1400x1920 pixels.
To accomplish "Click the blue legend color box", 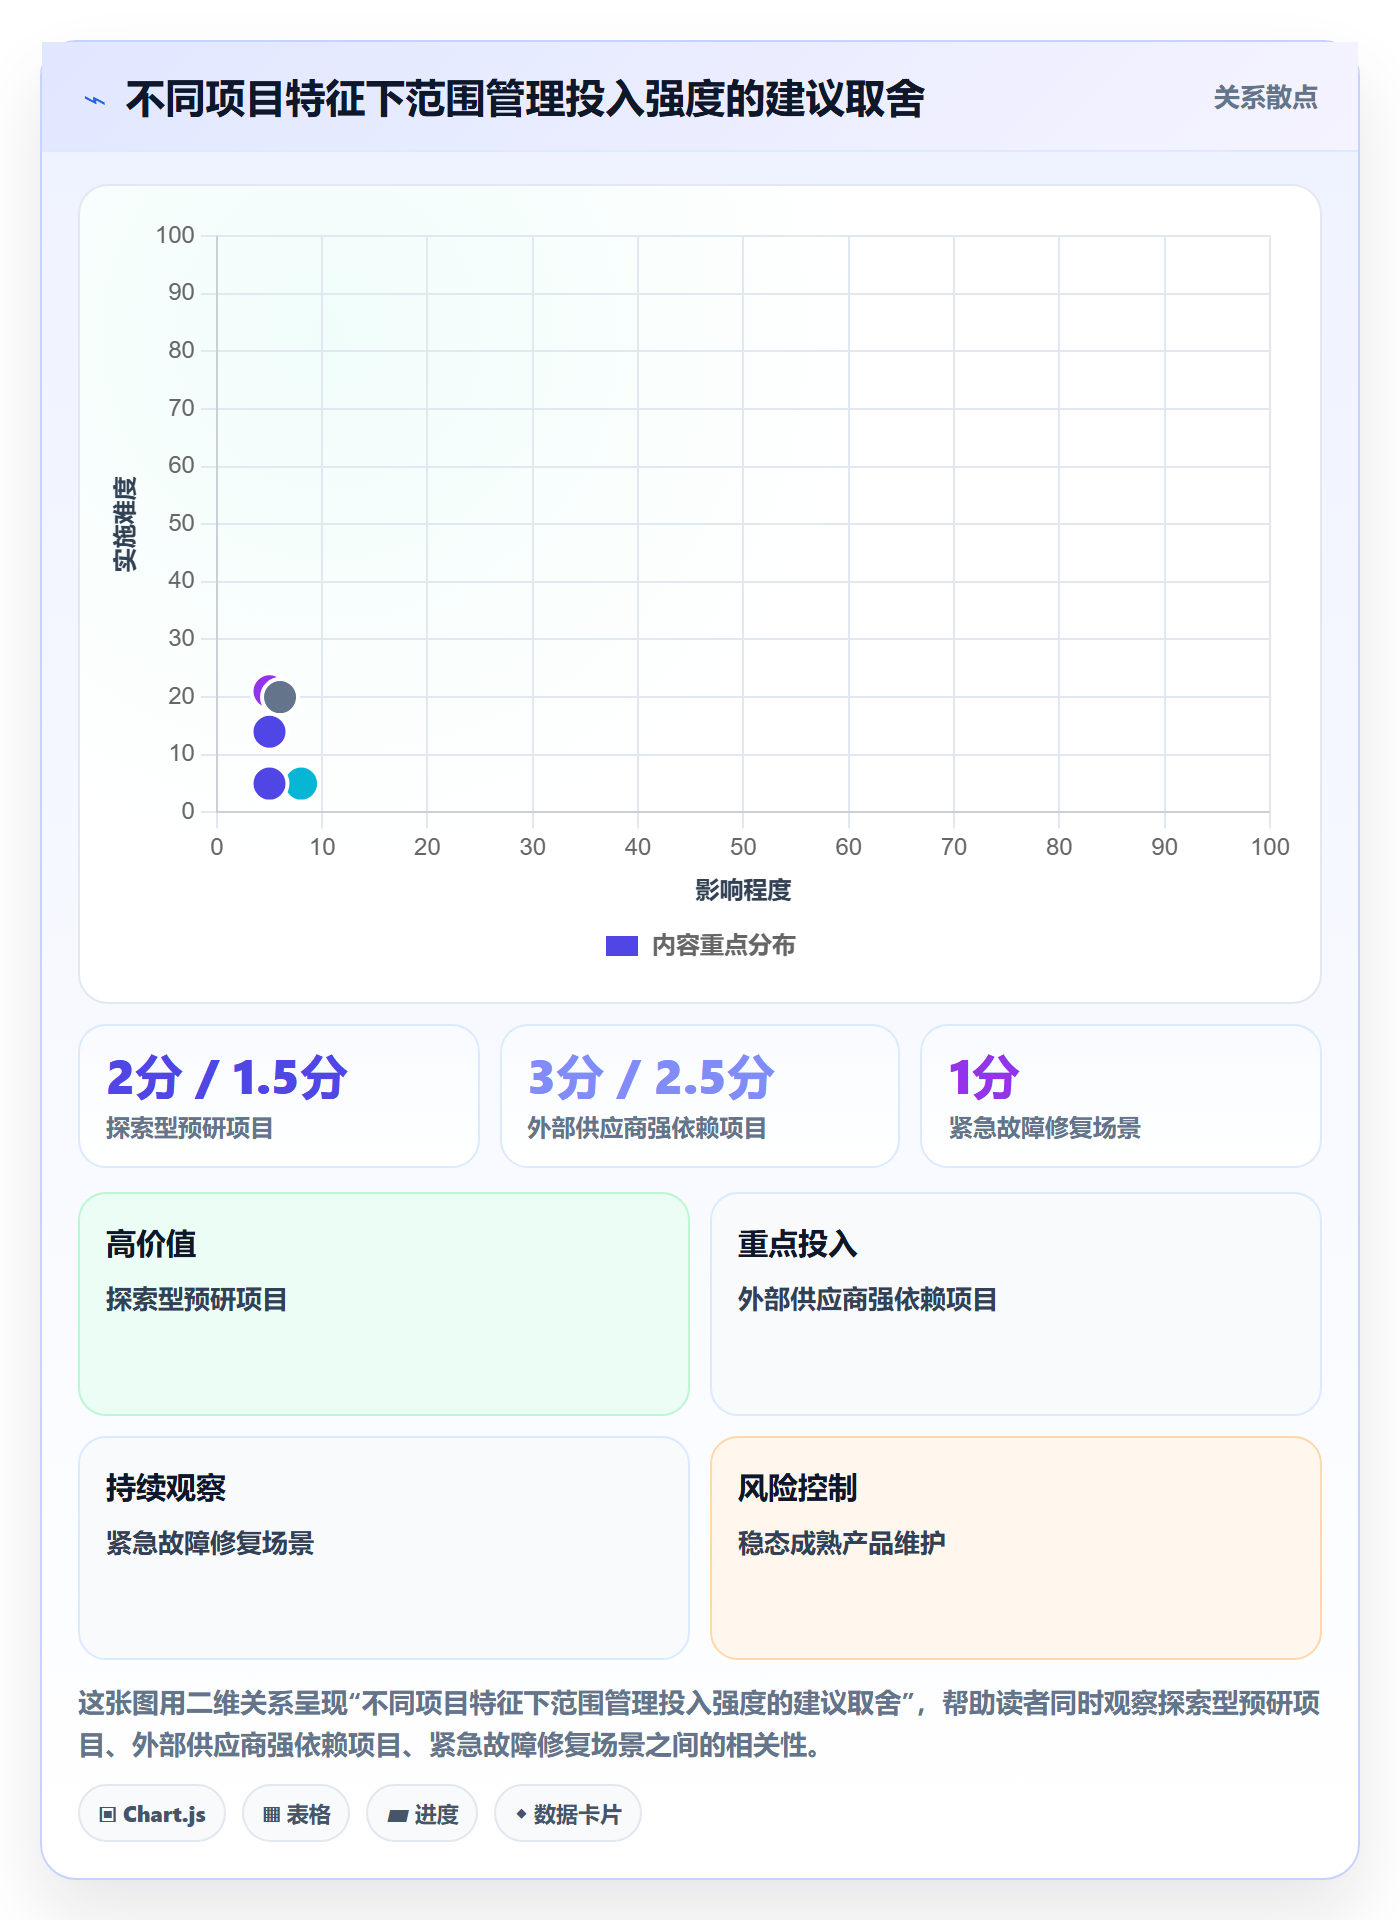I will [622, 946].
